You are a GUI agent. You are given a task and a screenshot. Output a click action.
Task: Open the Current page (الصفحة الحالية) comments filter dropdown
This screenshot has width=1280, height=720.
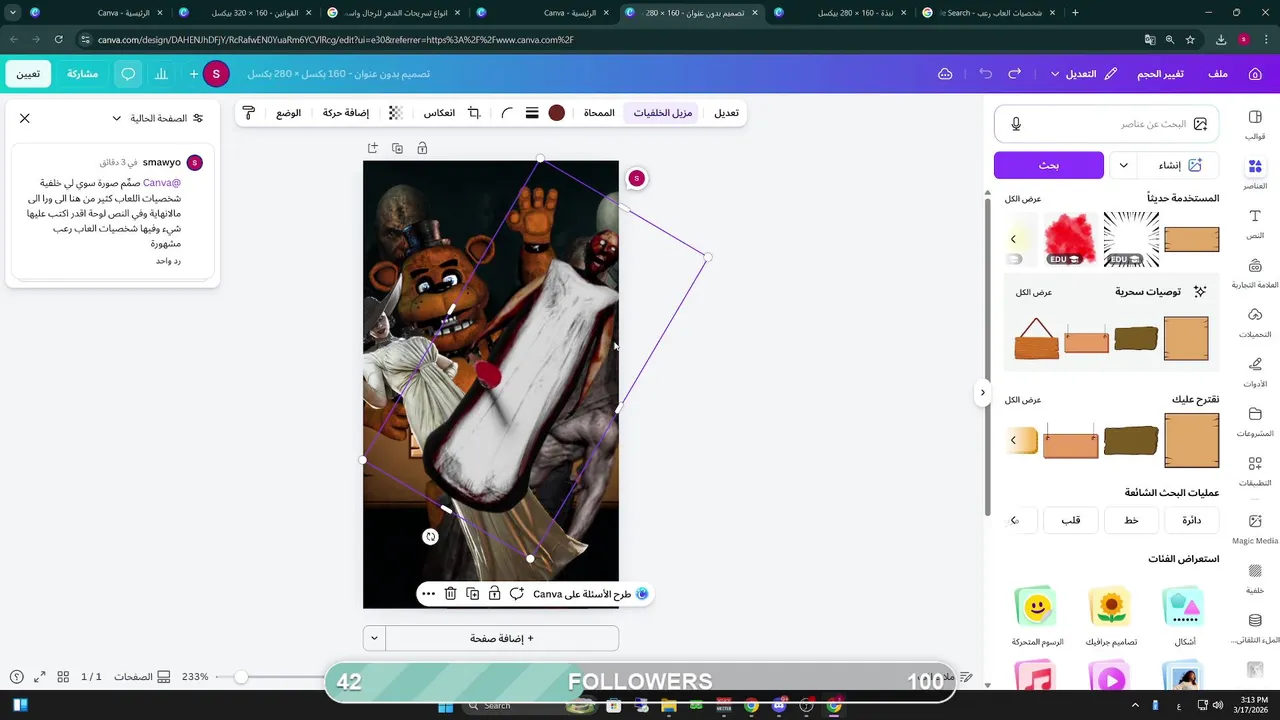pyautogui.click(x=157, y=118)
